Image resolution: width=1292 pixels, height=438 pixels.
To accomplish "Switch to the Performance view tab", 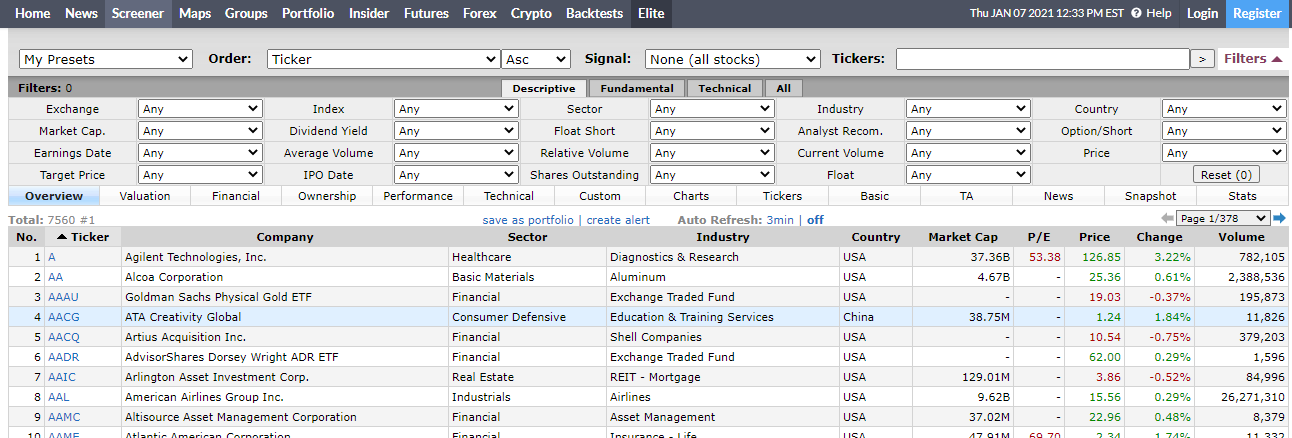I will click(x=418, y=196).
